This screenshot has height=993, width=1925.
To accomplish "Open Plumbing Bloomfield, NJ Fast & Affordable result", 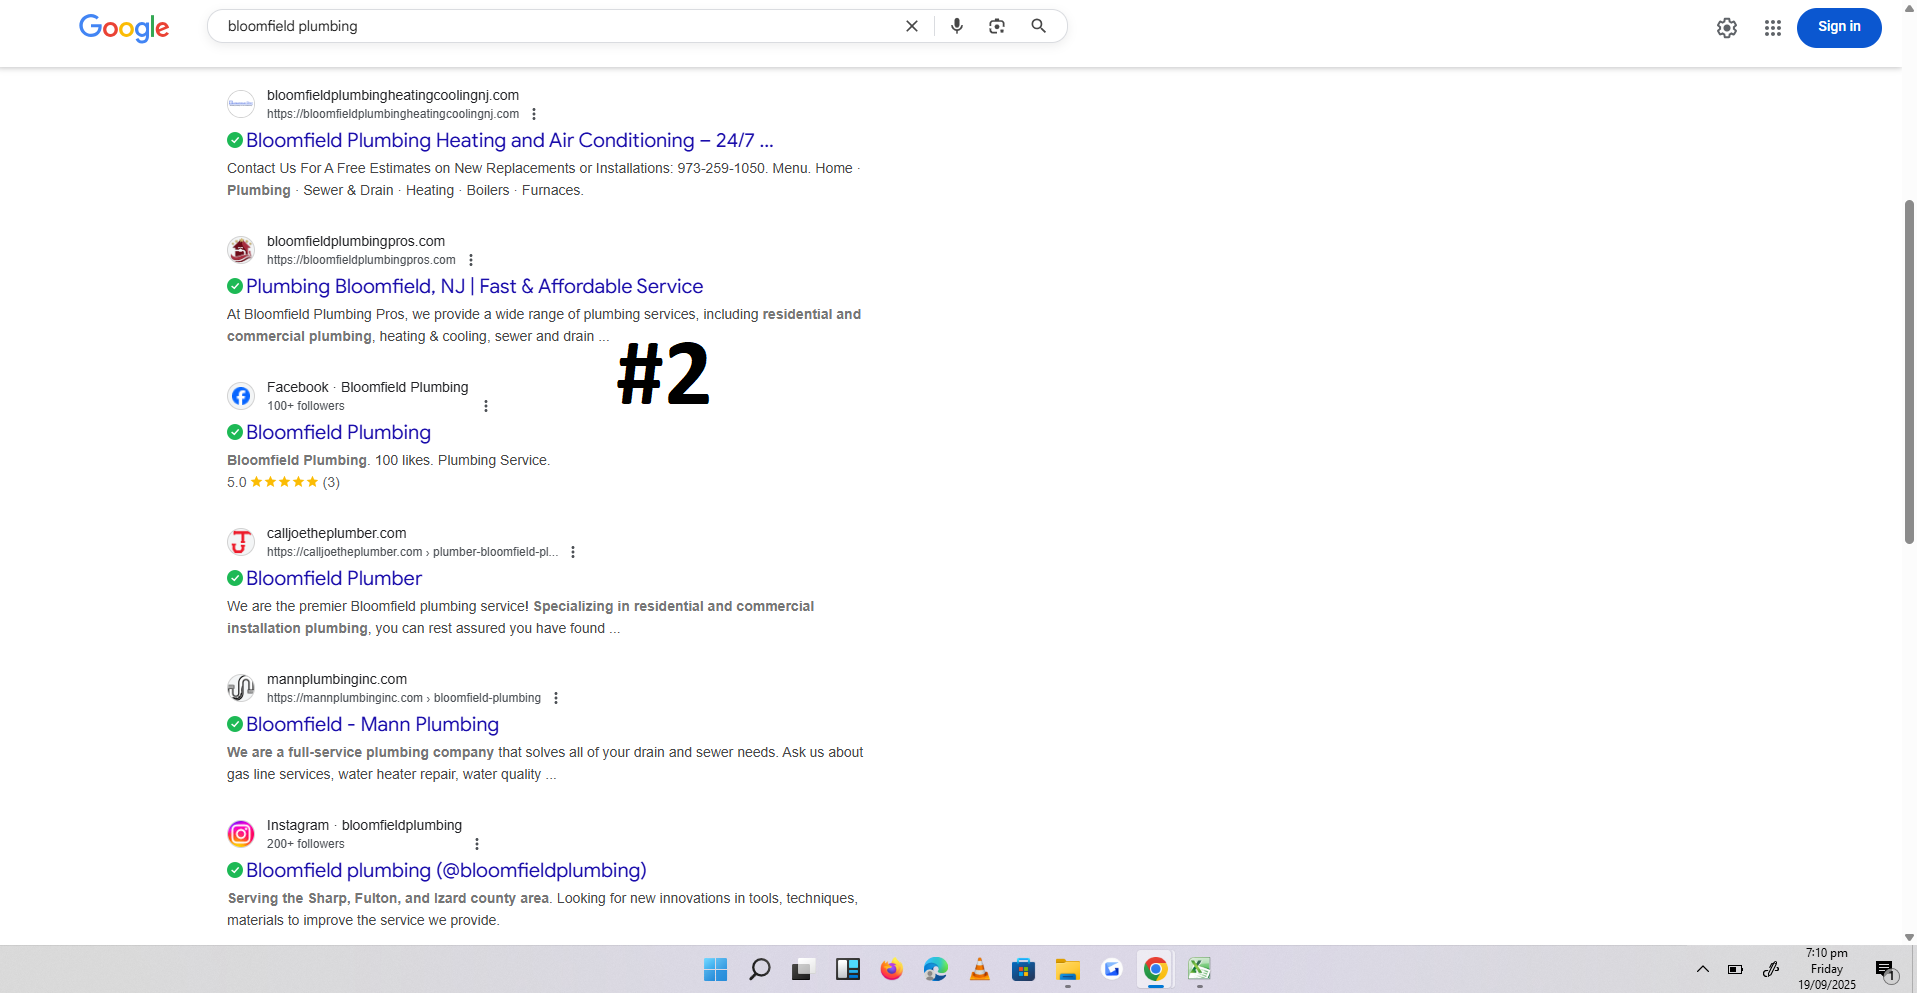I will point(475,286).
